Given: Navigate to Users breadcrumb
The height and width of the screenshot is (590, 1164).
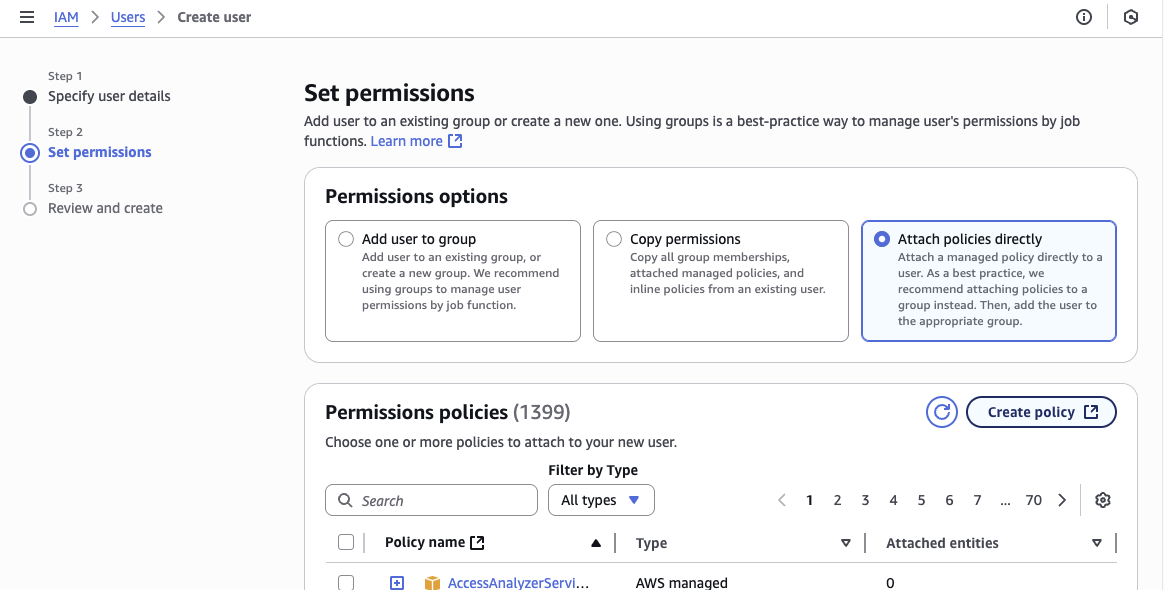Looking at the screenshot, I should click(x=128, y=17).
